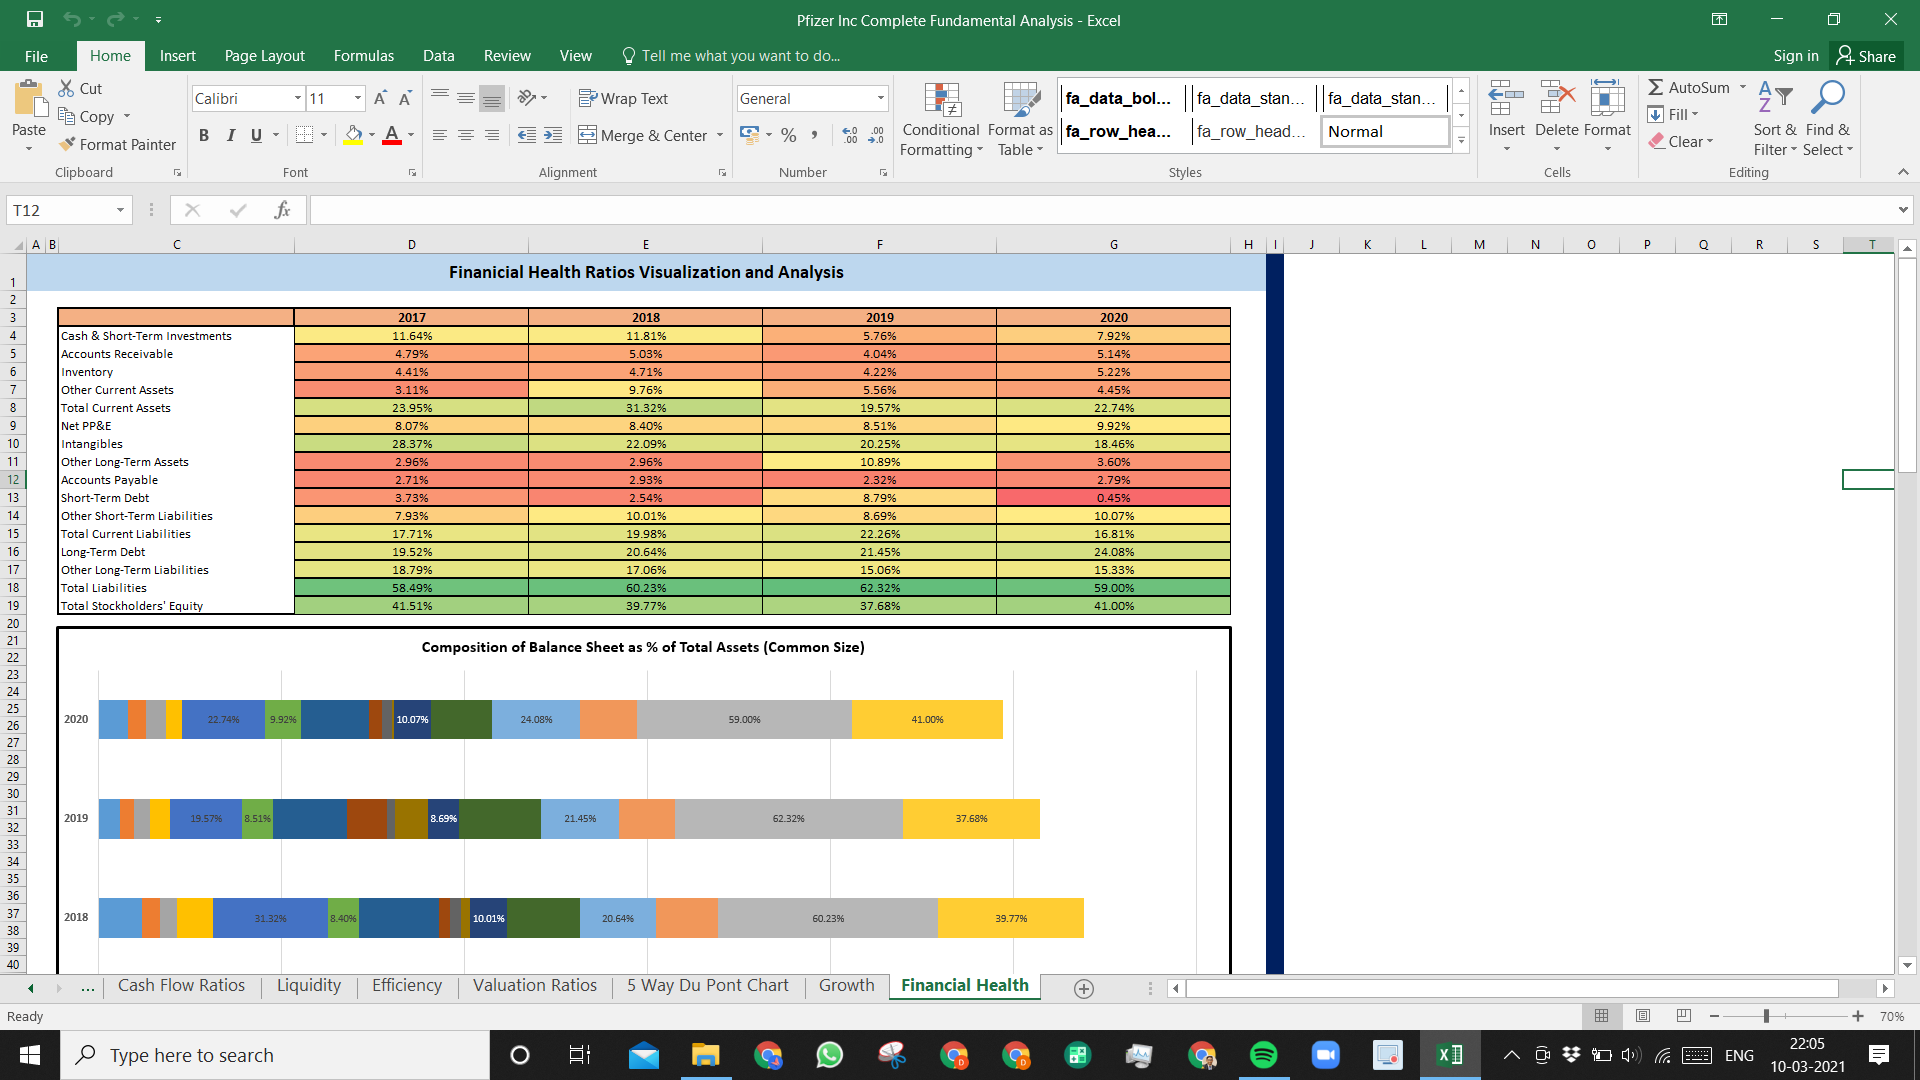Toggle Italic formatting
The height and width of the screenshot is (1080, 1920).
tap(230, 135)
